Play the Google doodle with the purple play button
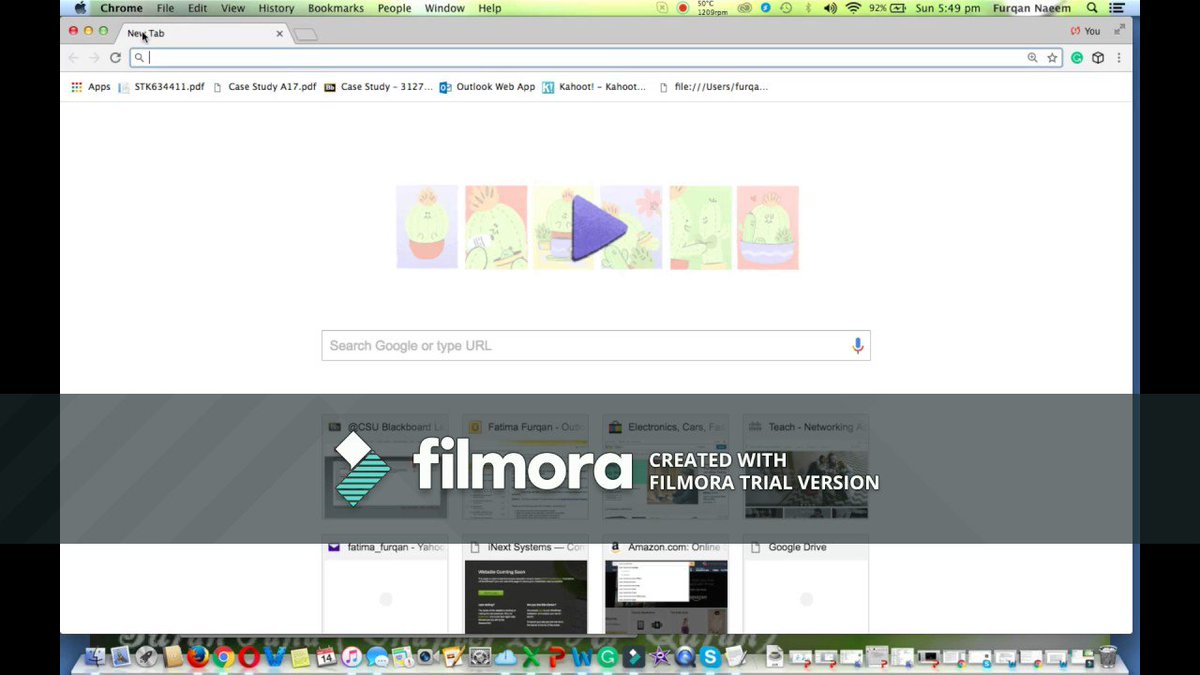1200x675 pixels. (598, 228)
